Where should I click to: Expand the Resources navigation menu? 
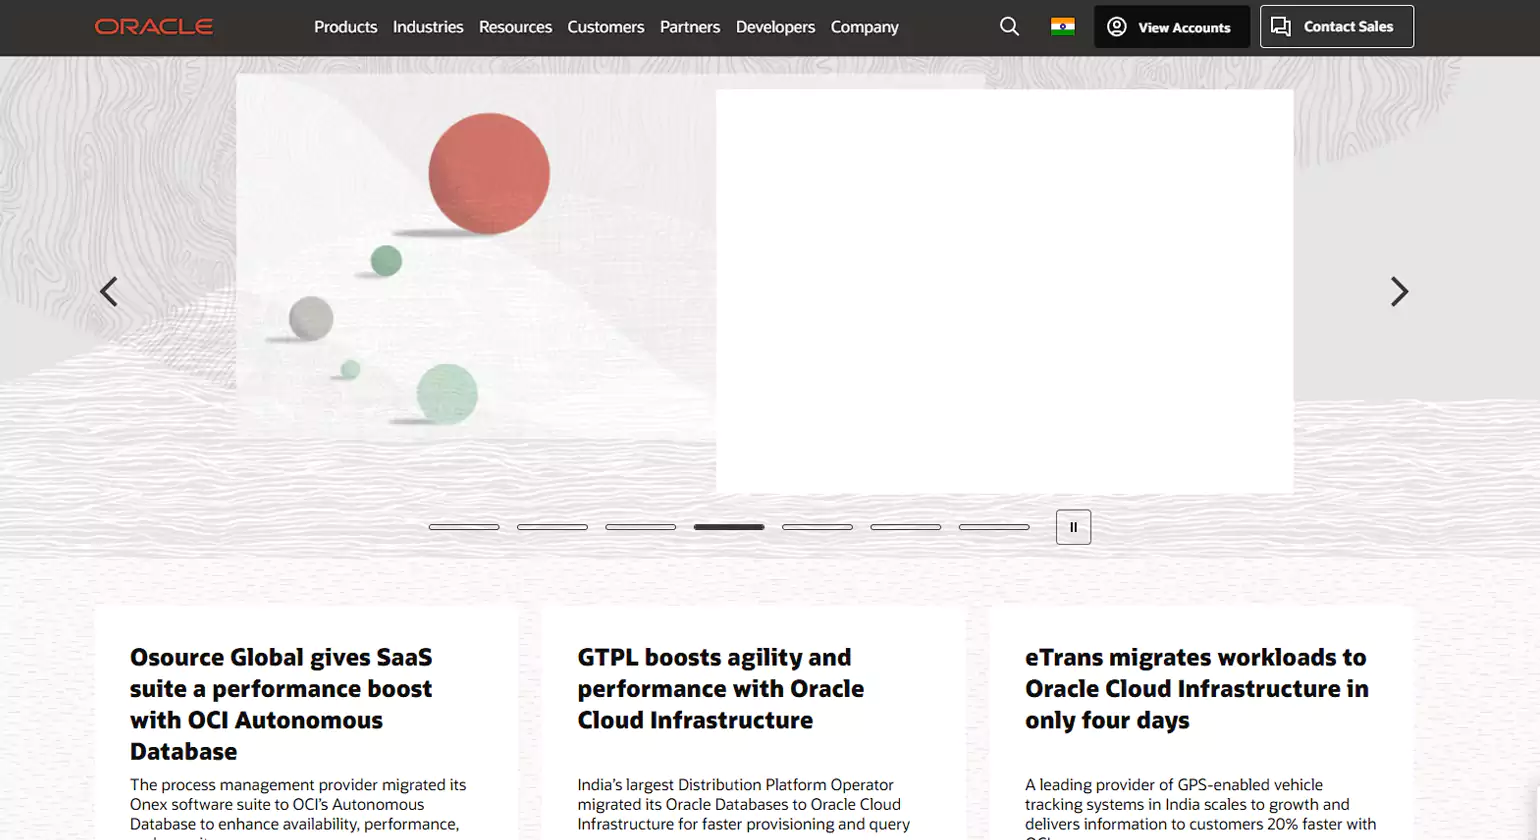pos(515,27)
